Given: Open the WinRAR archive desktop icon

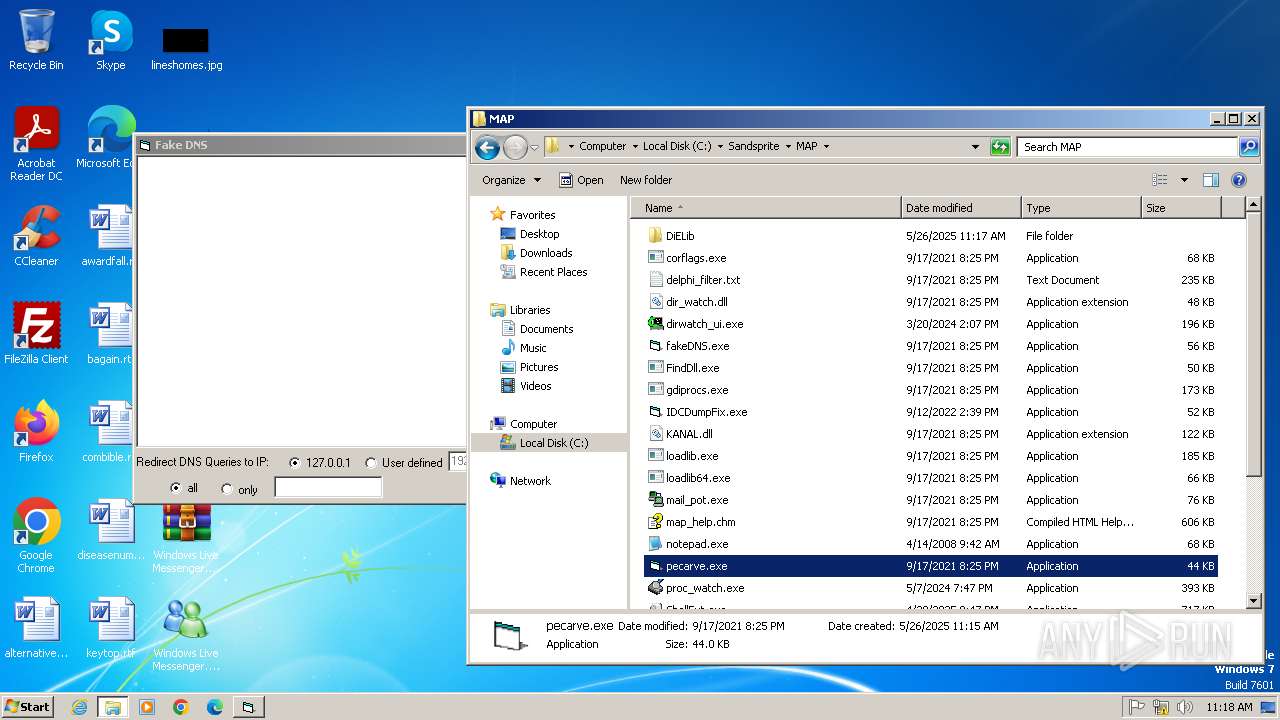Looking at the screenshot, I should pyautogui.click(x=187, y=524).
